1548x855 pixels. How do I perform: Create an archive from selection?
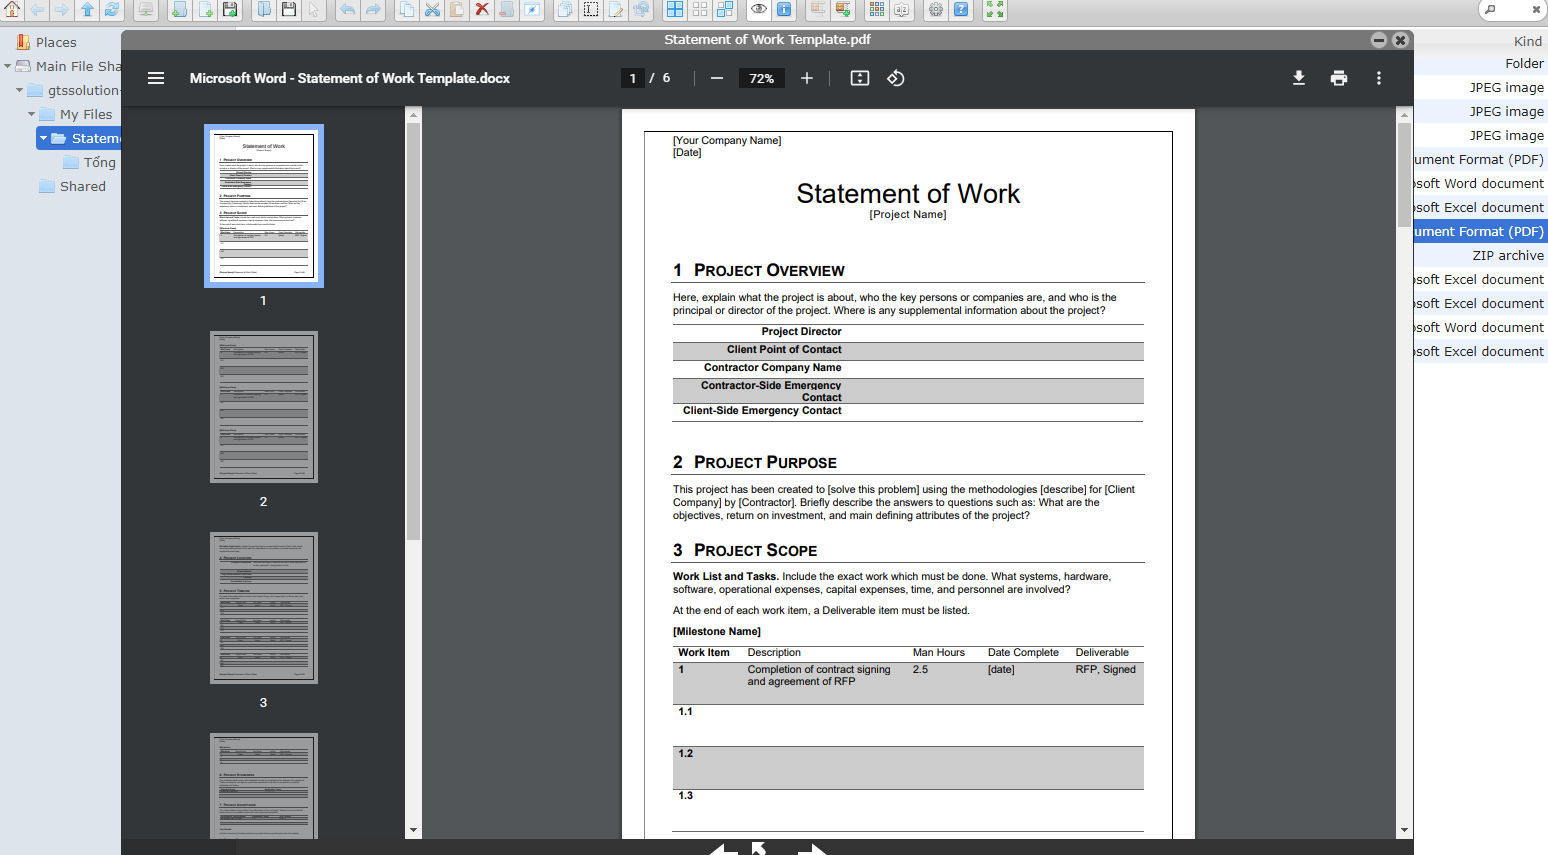[x=843, y=10]
